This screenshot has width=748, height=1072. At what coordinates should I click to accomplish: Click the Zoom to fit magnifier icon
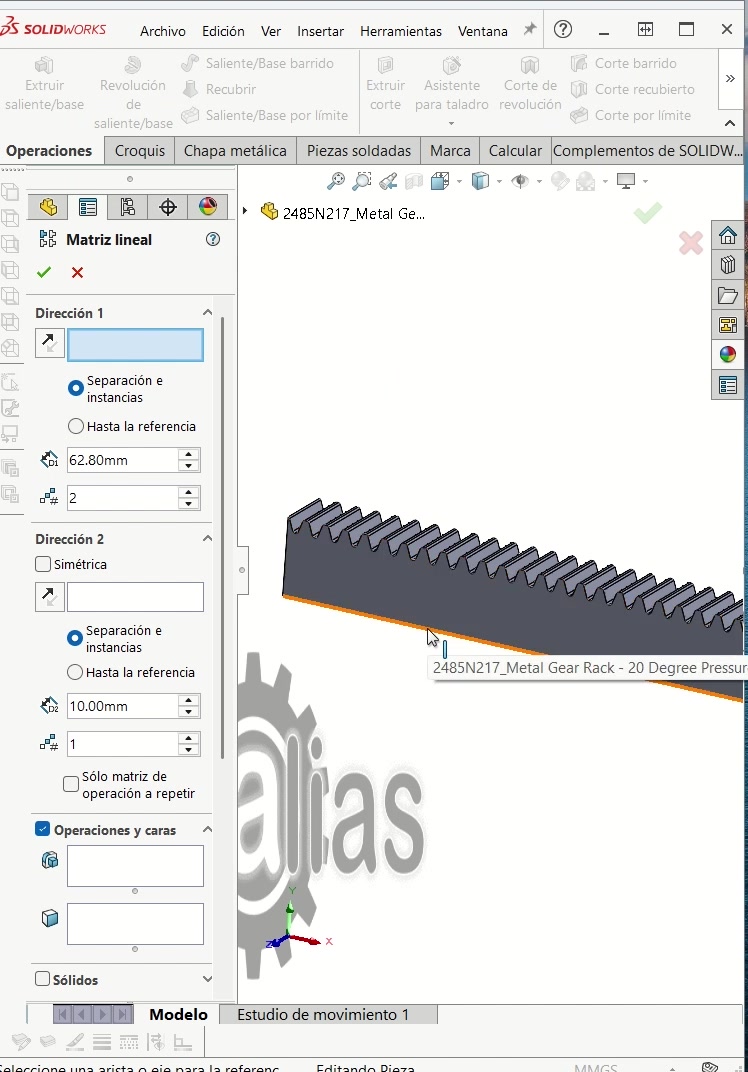tap(336, 180)
